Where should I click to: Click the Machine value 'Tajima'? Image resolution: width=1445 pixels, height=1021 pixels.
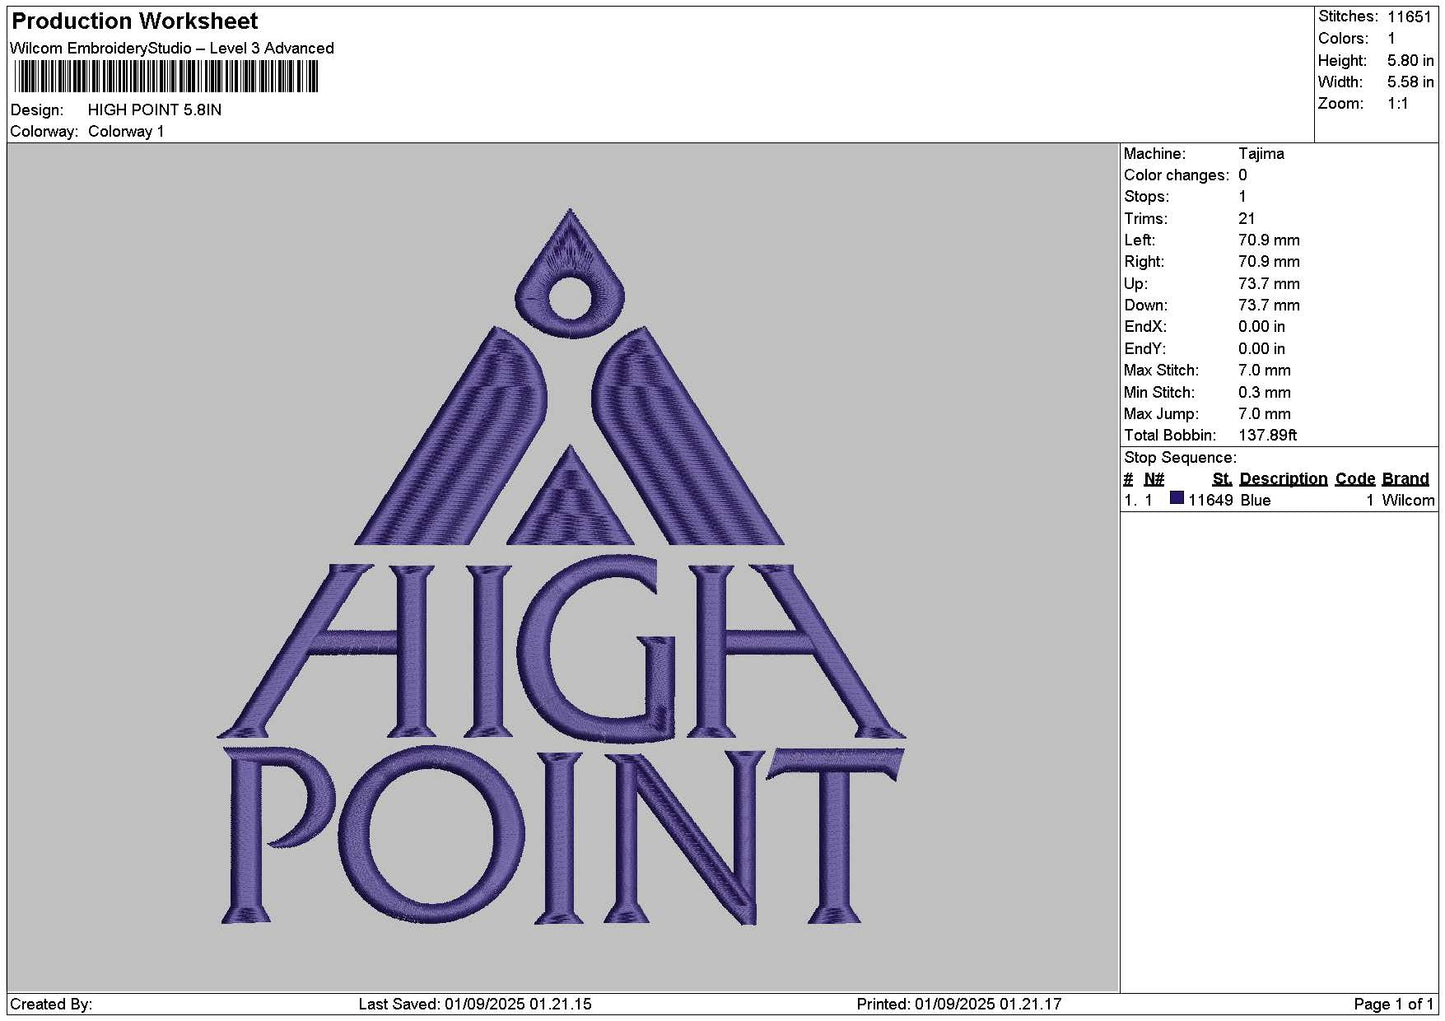[x=1261, y=154]
